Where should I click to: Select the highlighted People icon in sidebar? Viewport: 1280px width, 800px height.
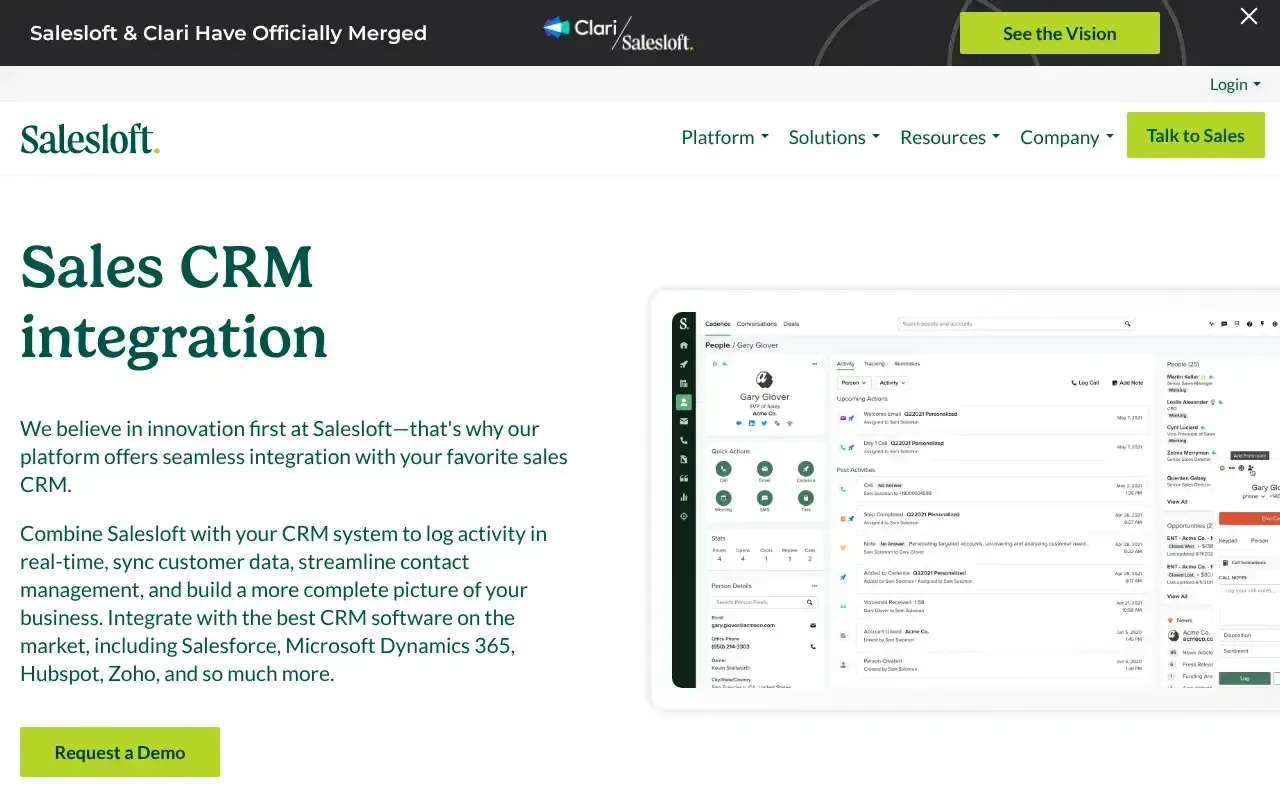[x=684, y=402]
